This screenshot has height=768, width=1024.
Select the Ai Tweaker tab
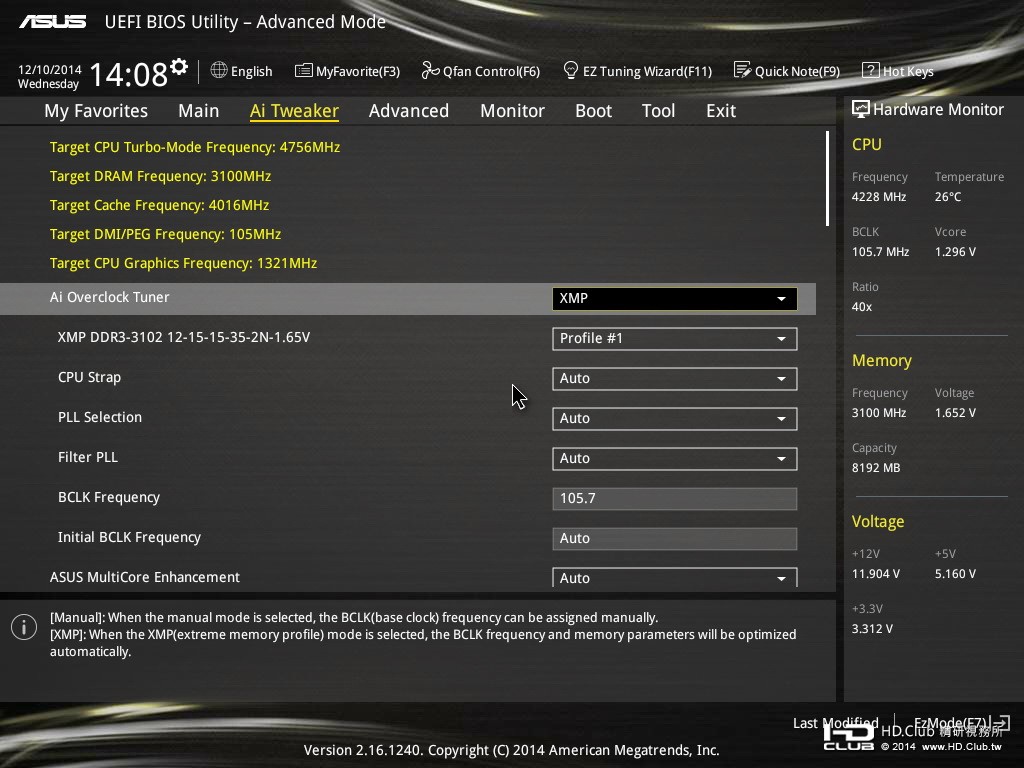click(x=294, y=111)
